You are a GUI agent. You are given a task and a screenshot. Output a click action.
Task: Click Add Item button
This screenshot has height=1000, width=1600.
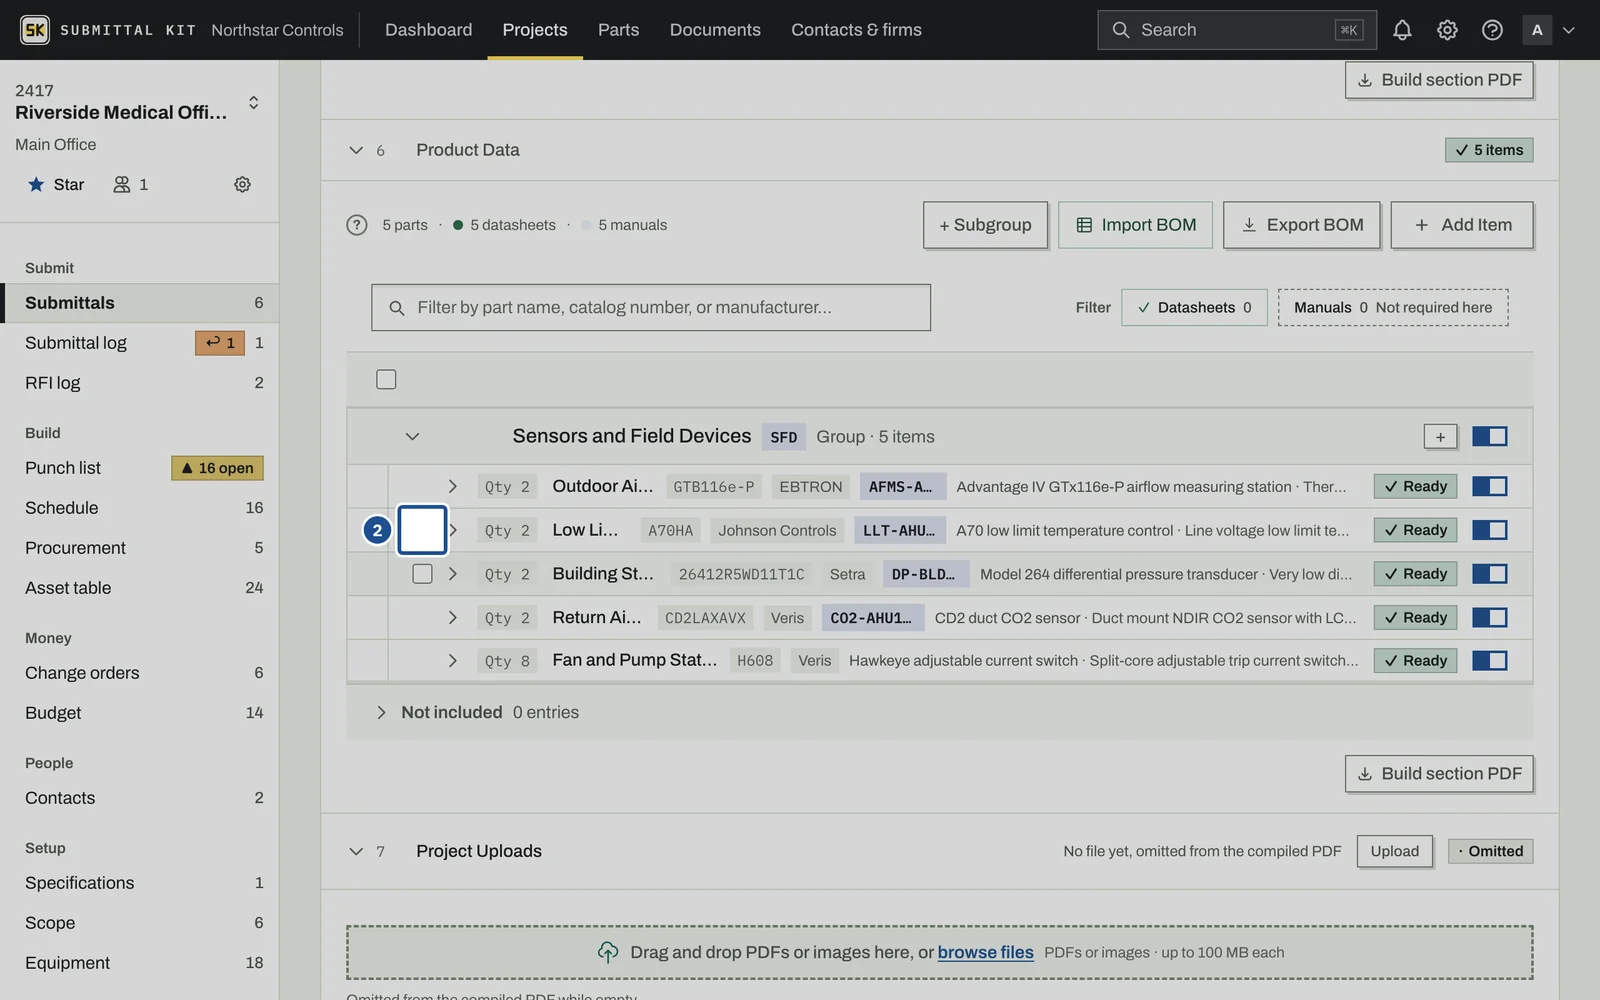[1462, 225]
